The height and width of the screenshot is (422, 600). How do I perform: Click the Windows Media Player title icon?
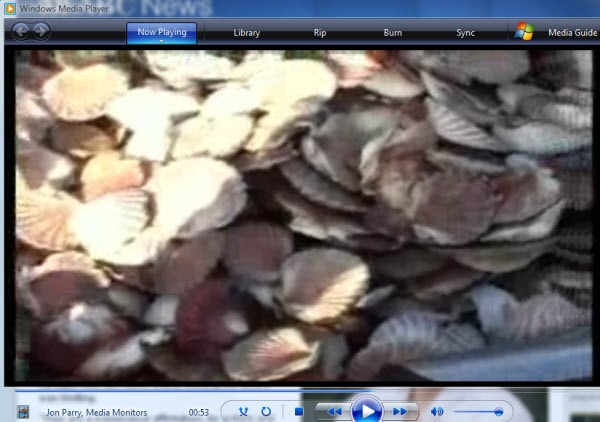[8, 9]
